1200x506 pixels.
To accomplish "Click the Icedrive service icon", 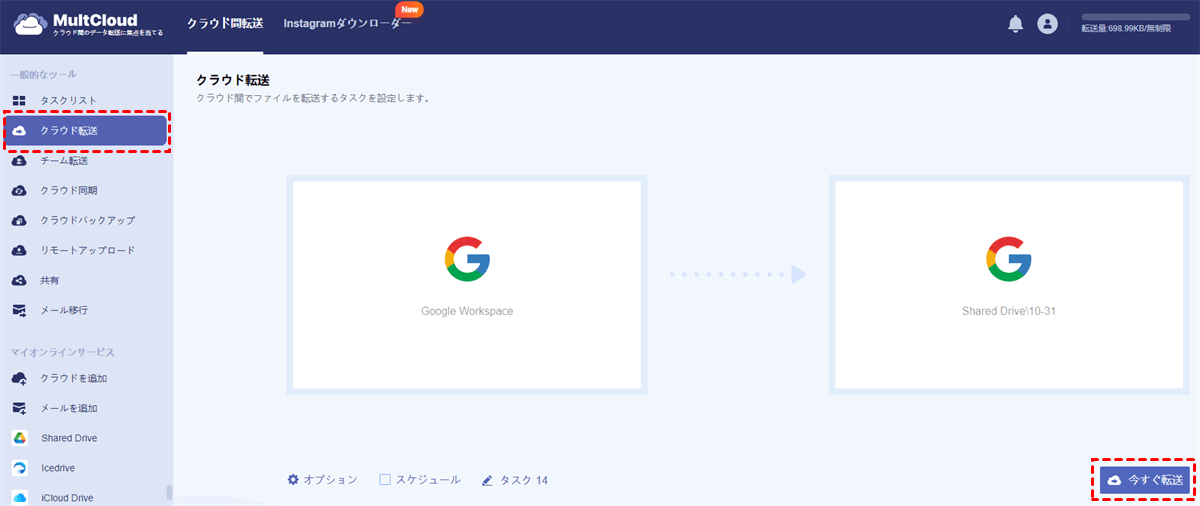I will click(x=19, y=468).
